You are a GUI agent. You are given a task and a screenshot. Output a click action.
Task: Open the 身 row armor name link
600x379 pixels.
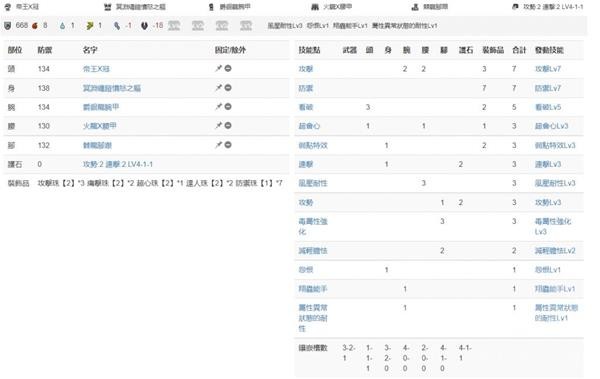pyautogui.click(x=112, y=88)
